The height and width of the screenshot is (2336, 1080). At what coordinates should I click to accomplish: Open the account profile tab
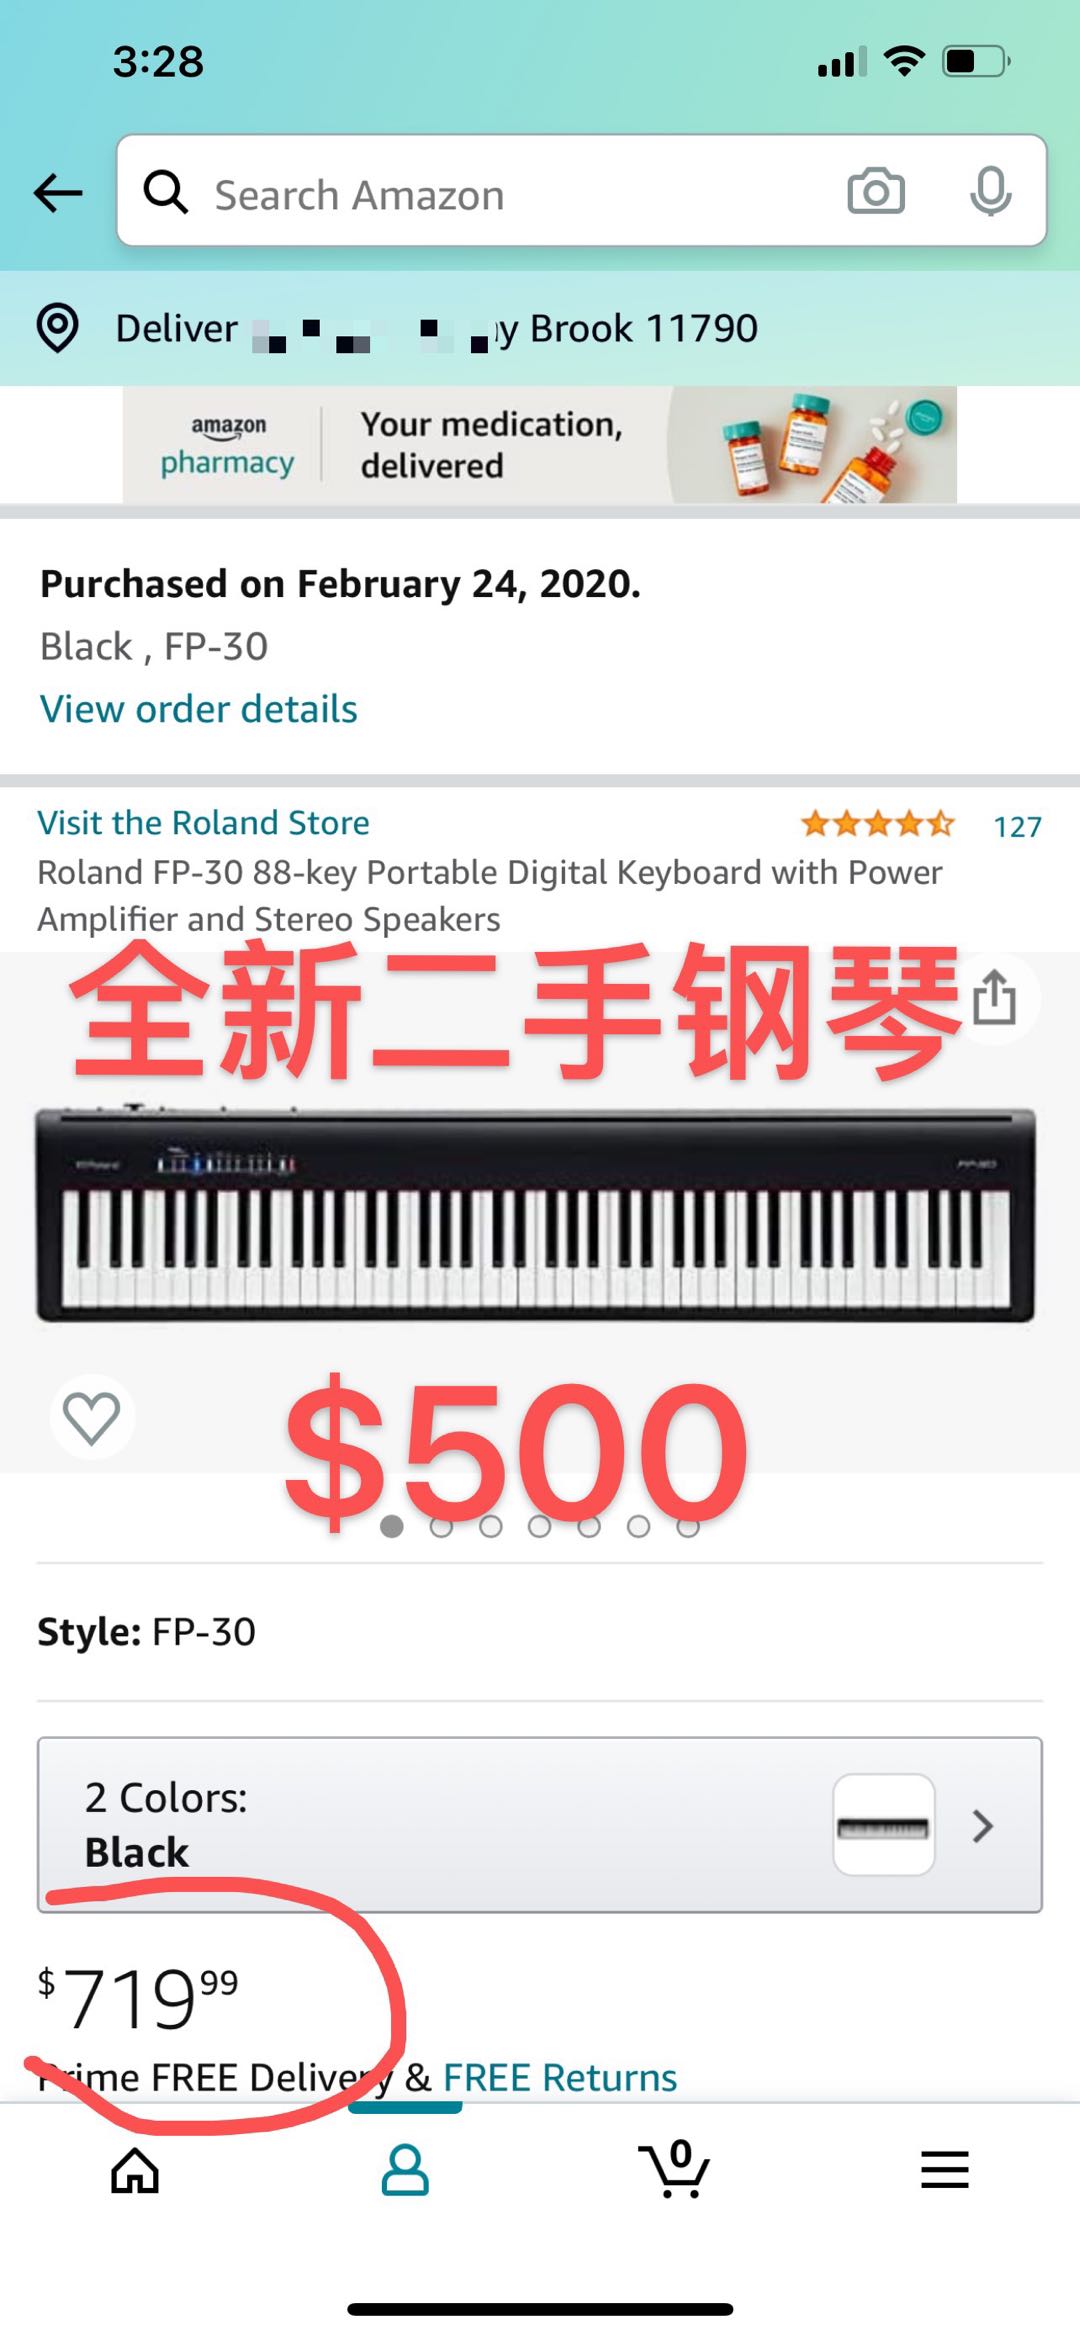[x=405, y=2170]
